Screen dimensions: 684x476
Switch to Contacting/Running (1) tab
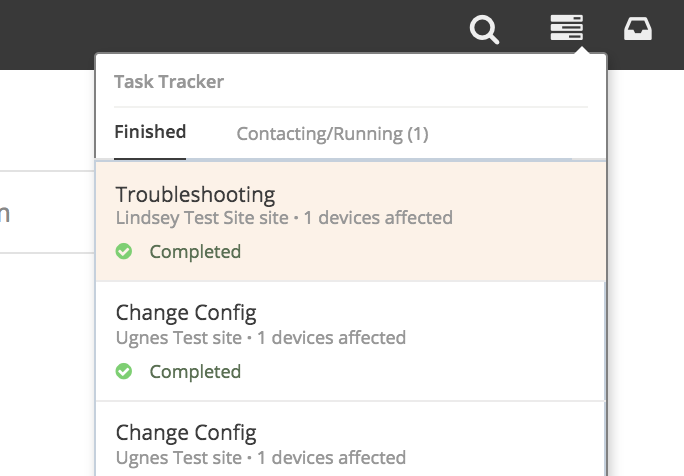(x=332, y=133)
